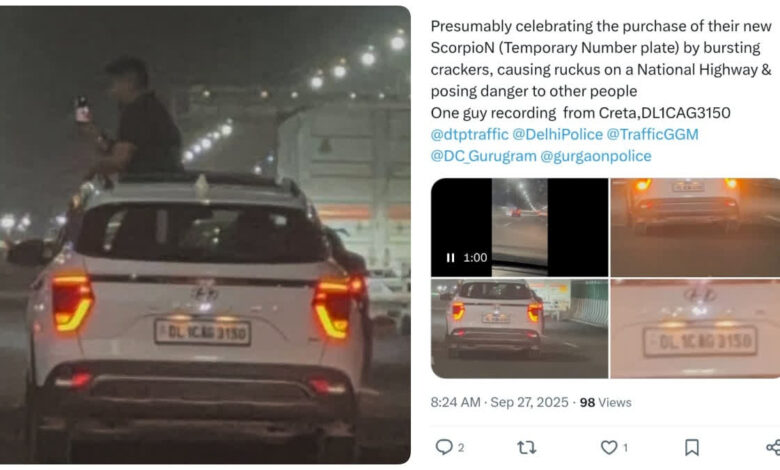Bookmark the tweet with the bookmark icon
This screenshot has height=470, width=780.
point(691,447)
